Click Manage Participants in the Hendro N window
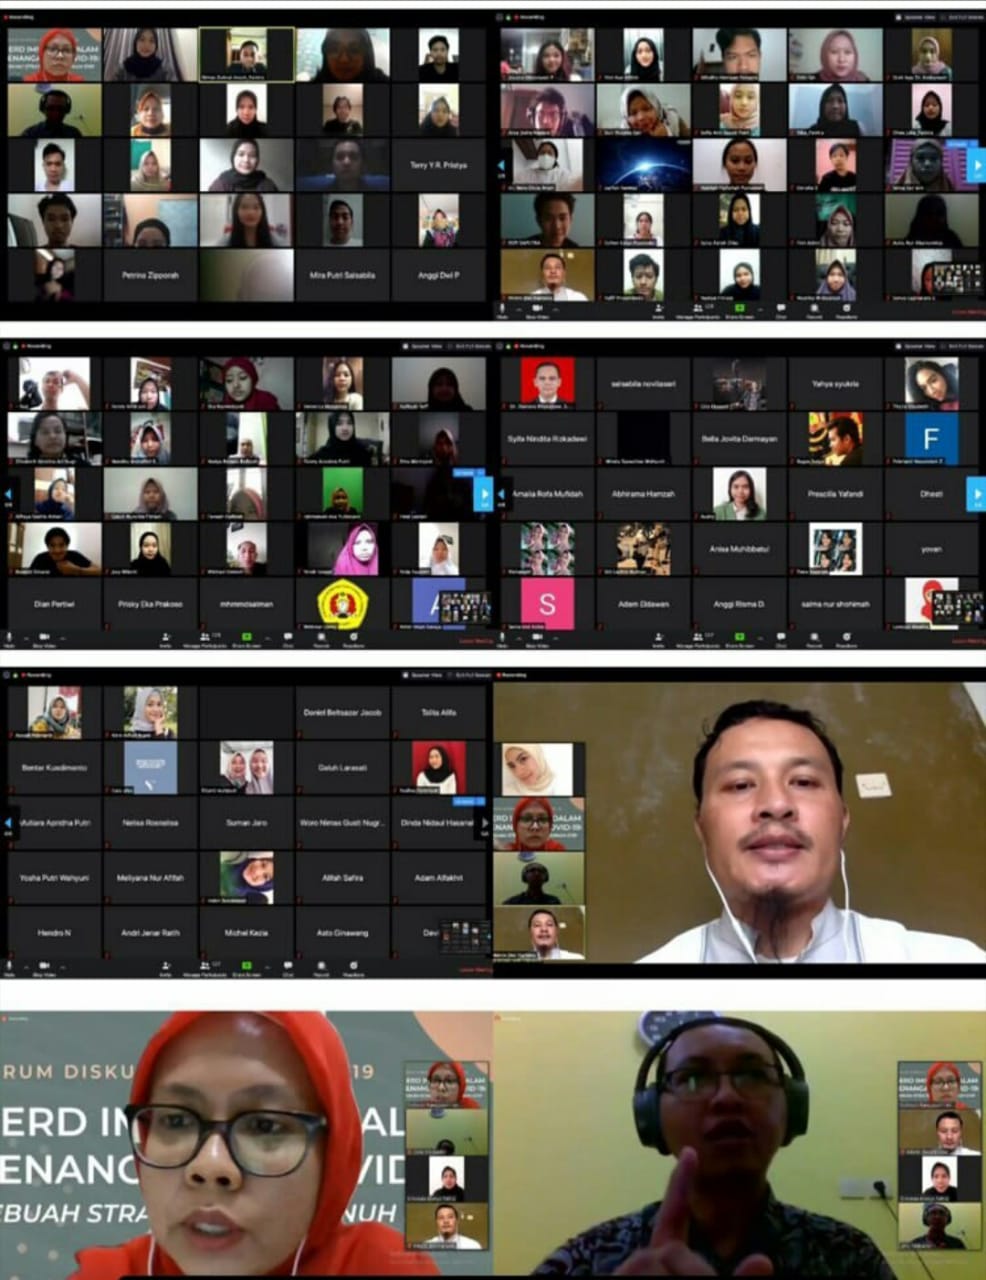 coord(207,966)
